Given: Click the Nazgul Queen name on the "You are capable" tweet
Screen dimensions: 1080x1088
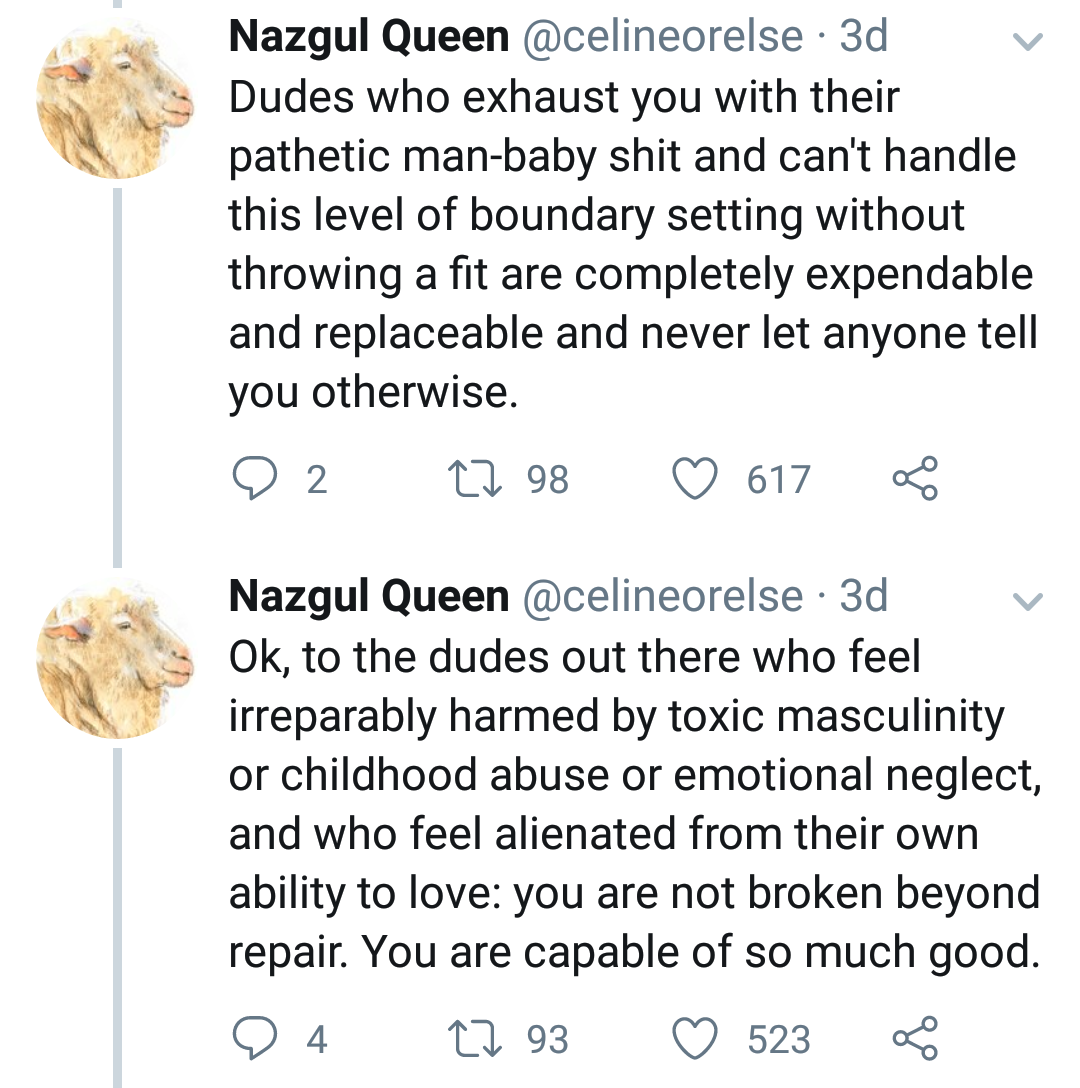Looking at the screenshot, I should (x=368, y=597).
